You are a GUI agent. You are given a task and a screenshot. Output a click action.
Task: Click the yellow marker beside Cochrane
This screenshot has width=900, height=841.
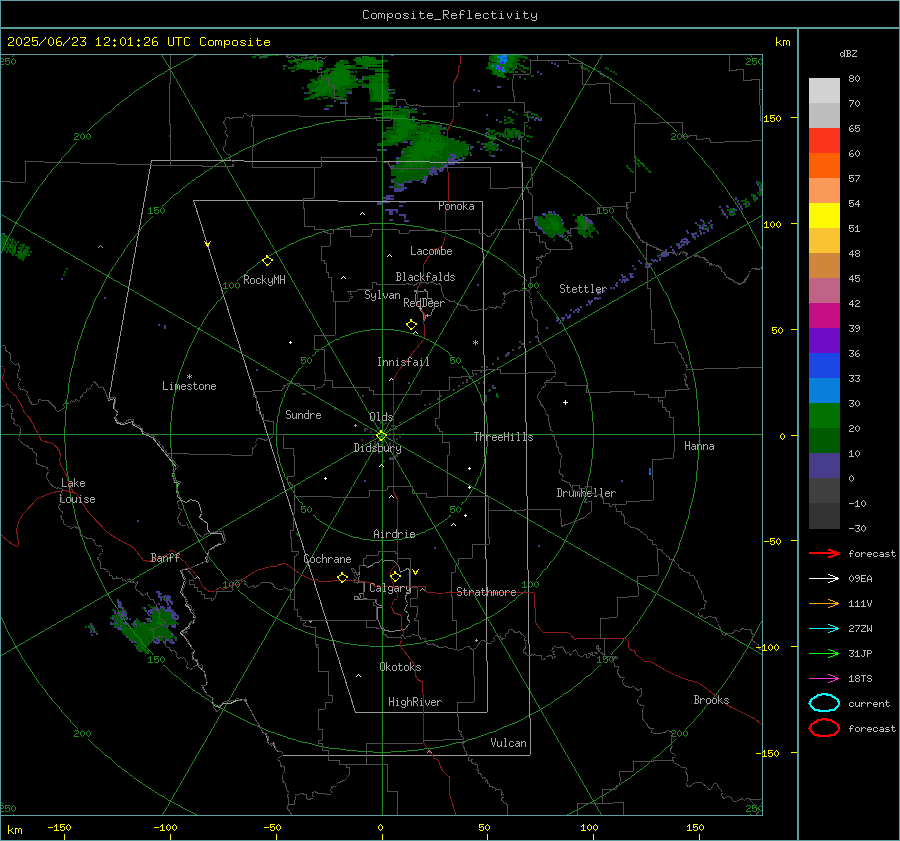(x=342, y=577)
